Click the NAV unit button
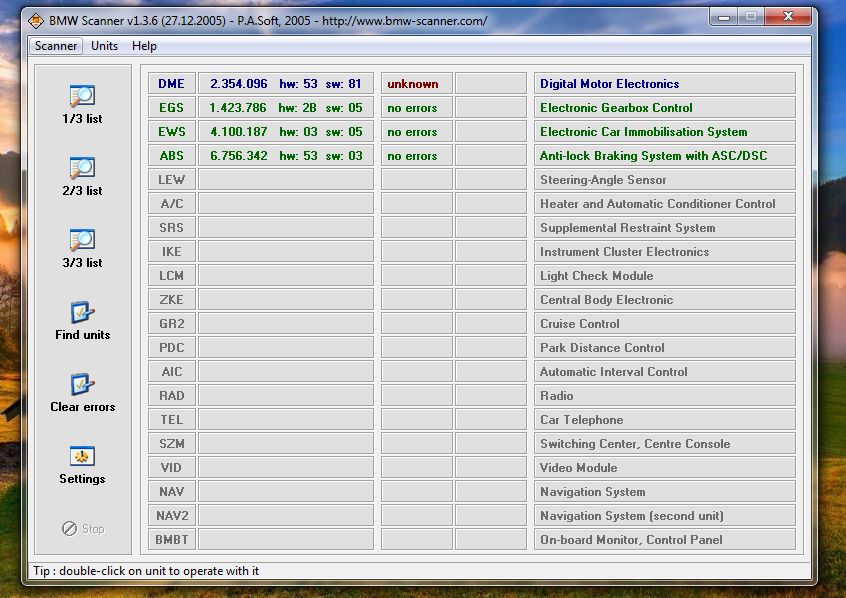 [172, 492]
